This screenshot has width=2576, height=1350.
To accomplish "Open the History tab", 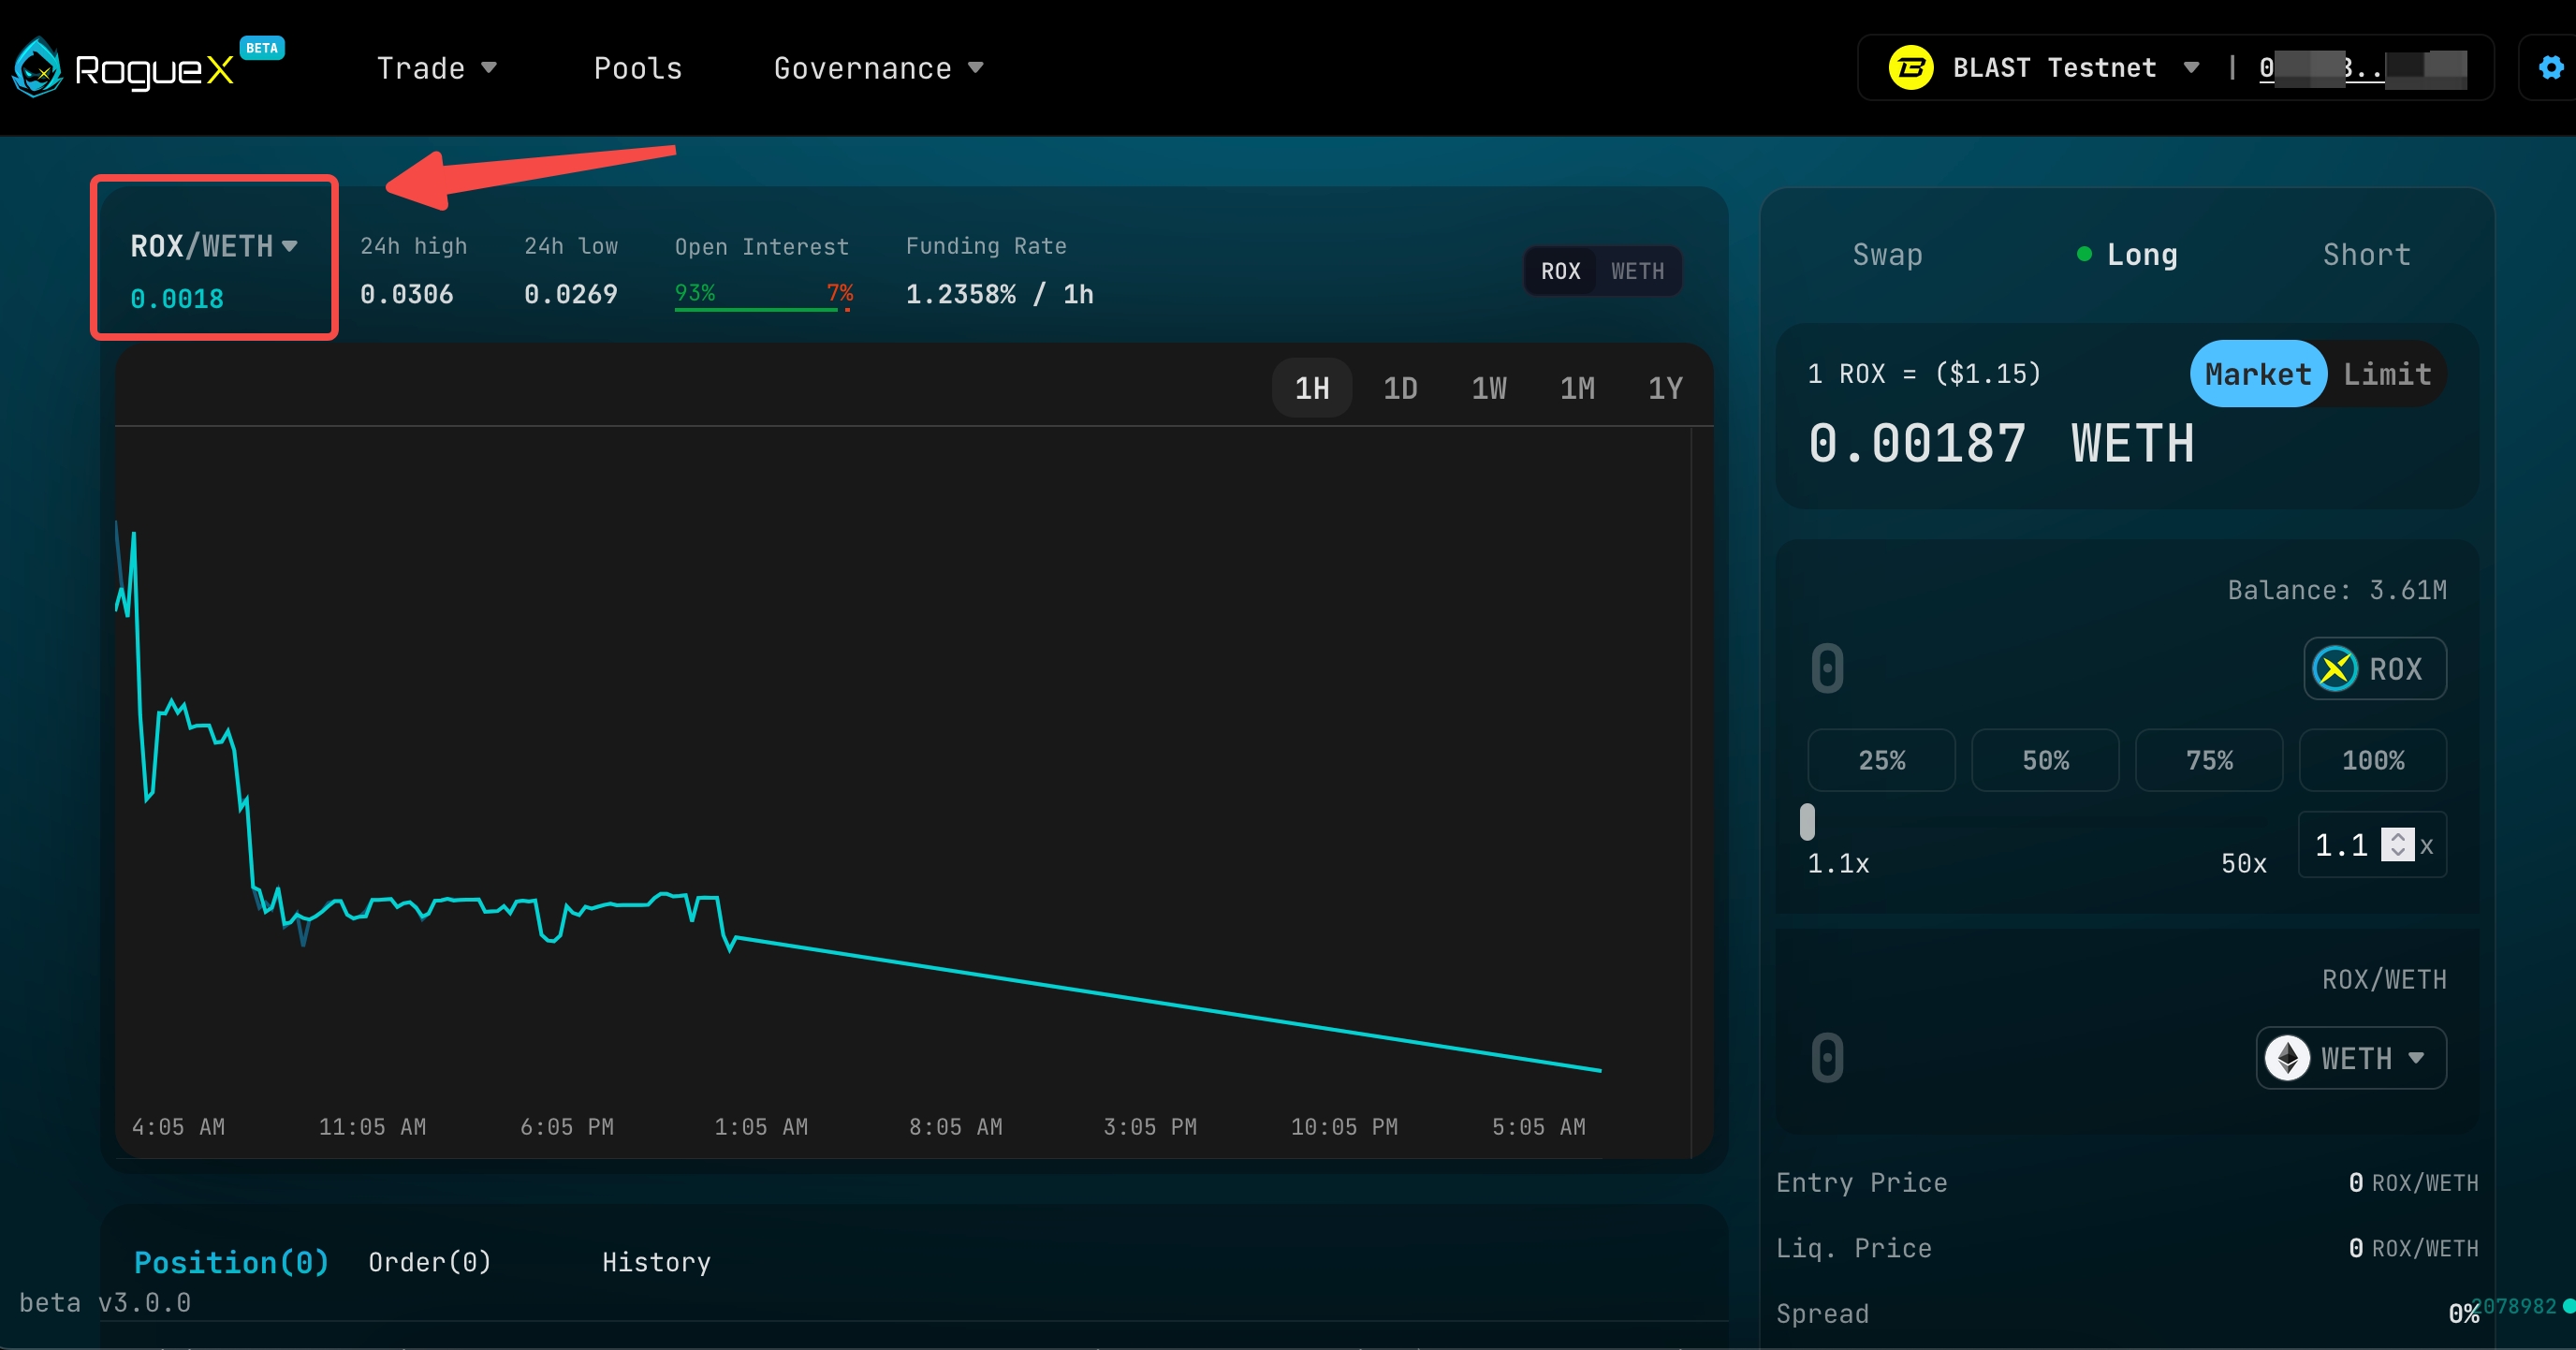I will tap(656, 1262).
